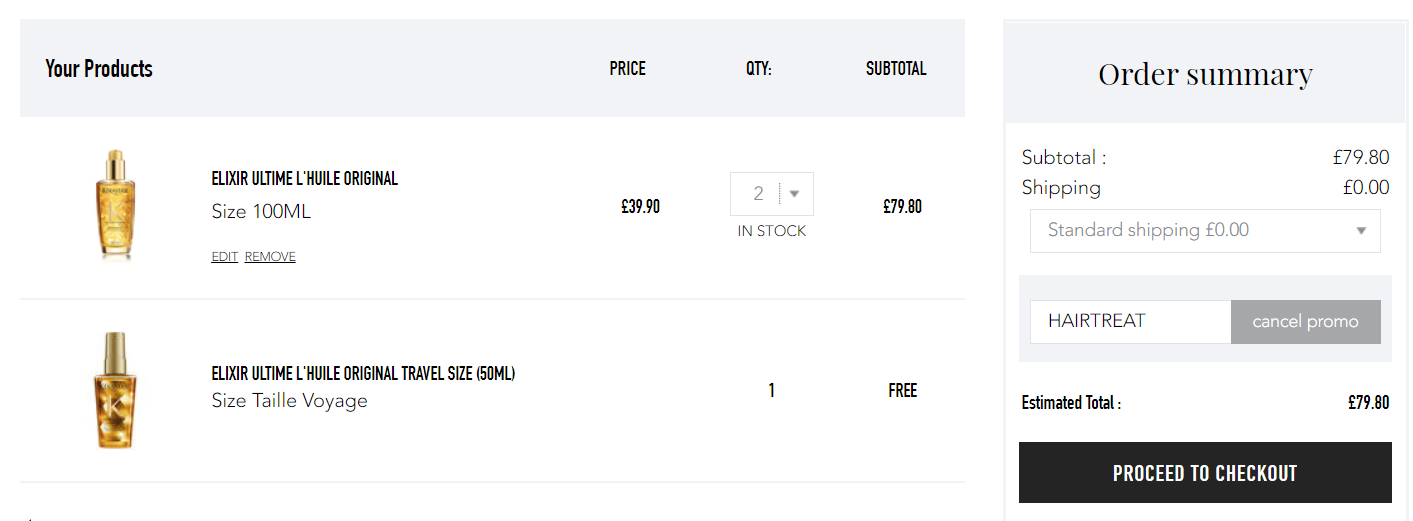Remove the Elixir Ultime 100ML item
This screenshot has width=1413, height=521.
[270, 257]
